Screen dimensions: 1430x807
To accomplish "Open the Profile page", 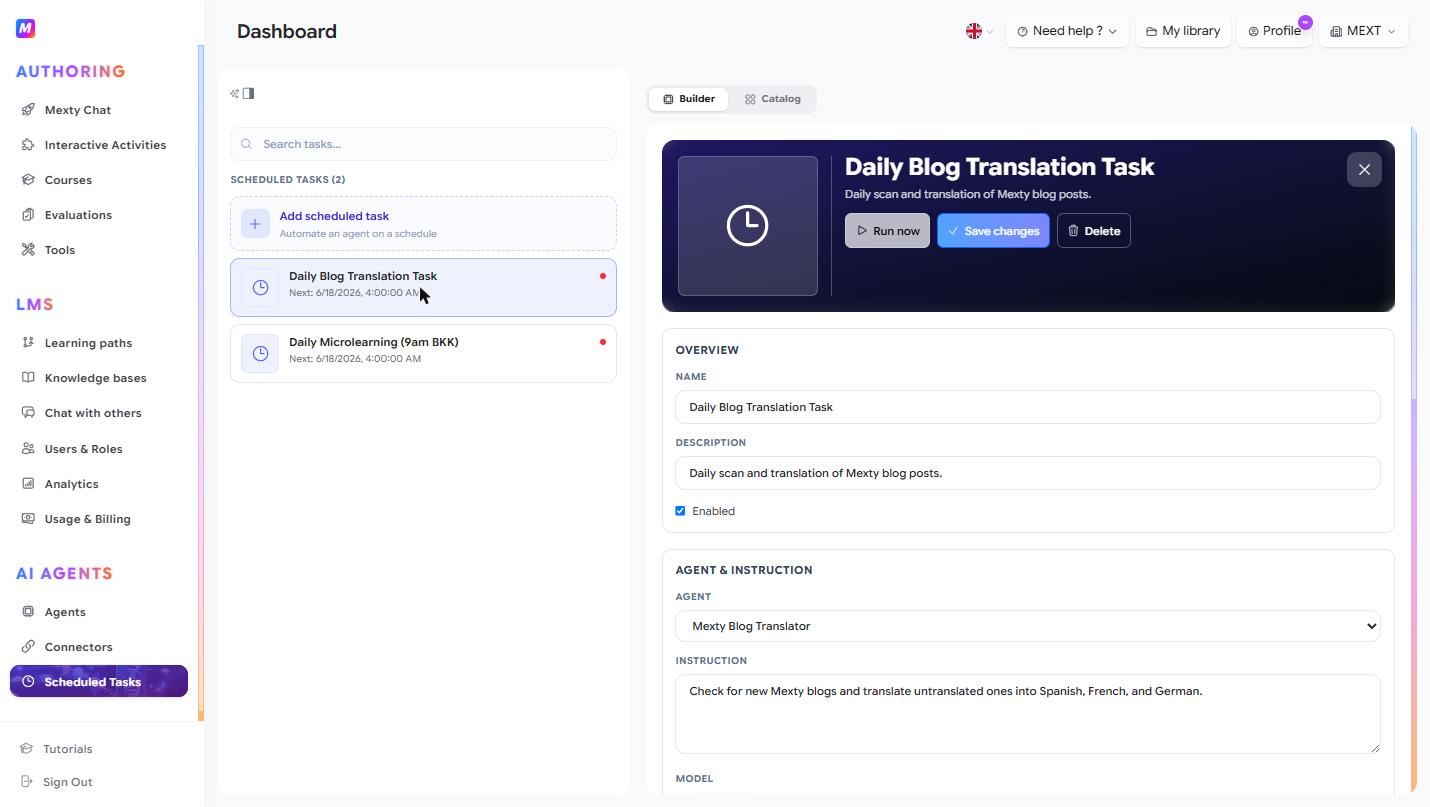I will (x=1274, y=31).
